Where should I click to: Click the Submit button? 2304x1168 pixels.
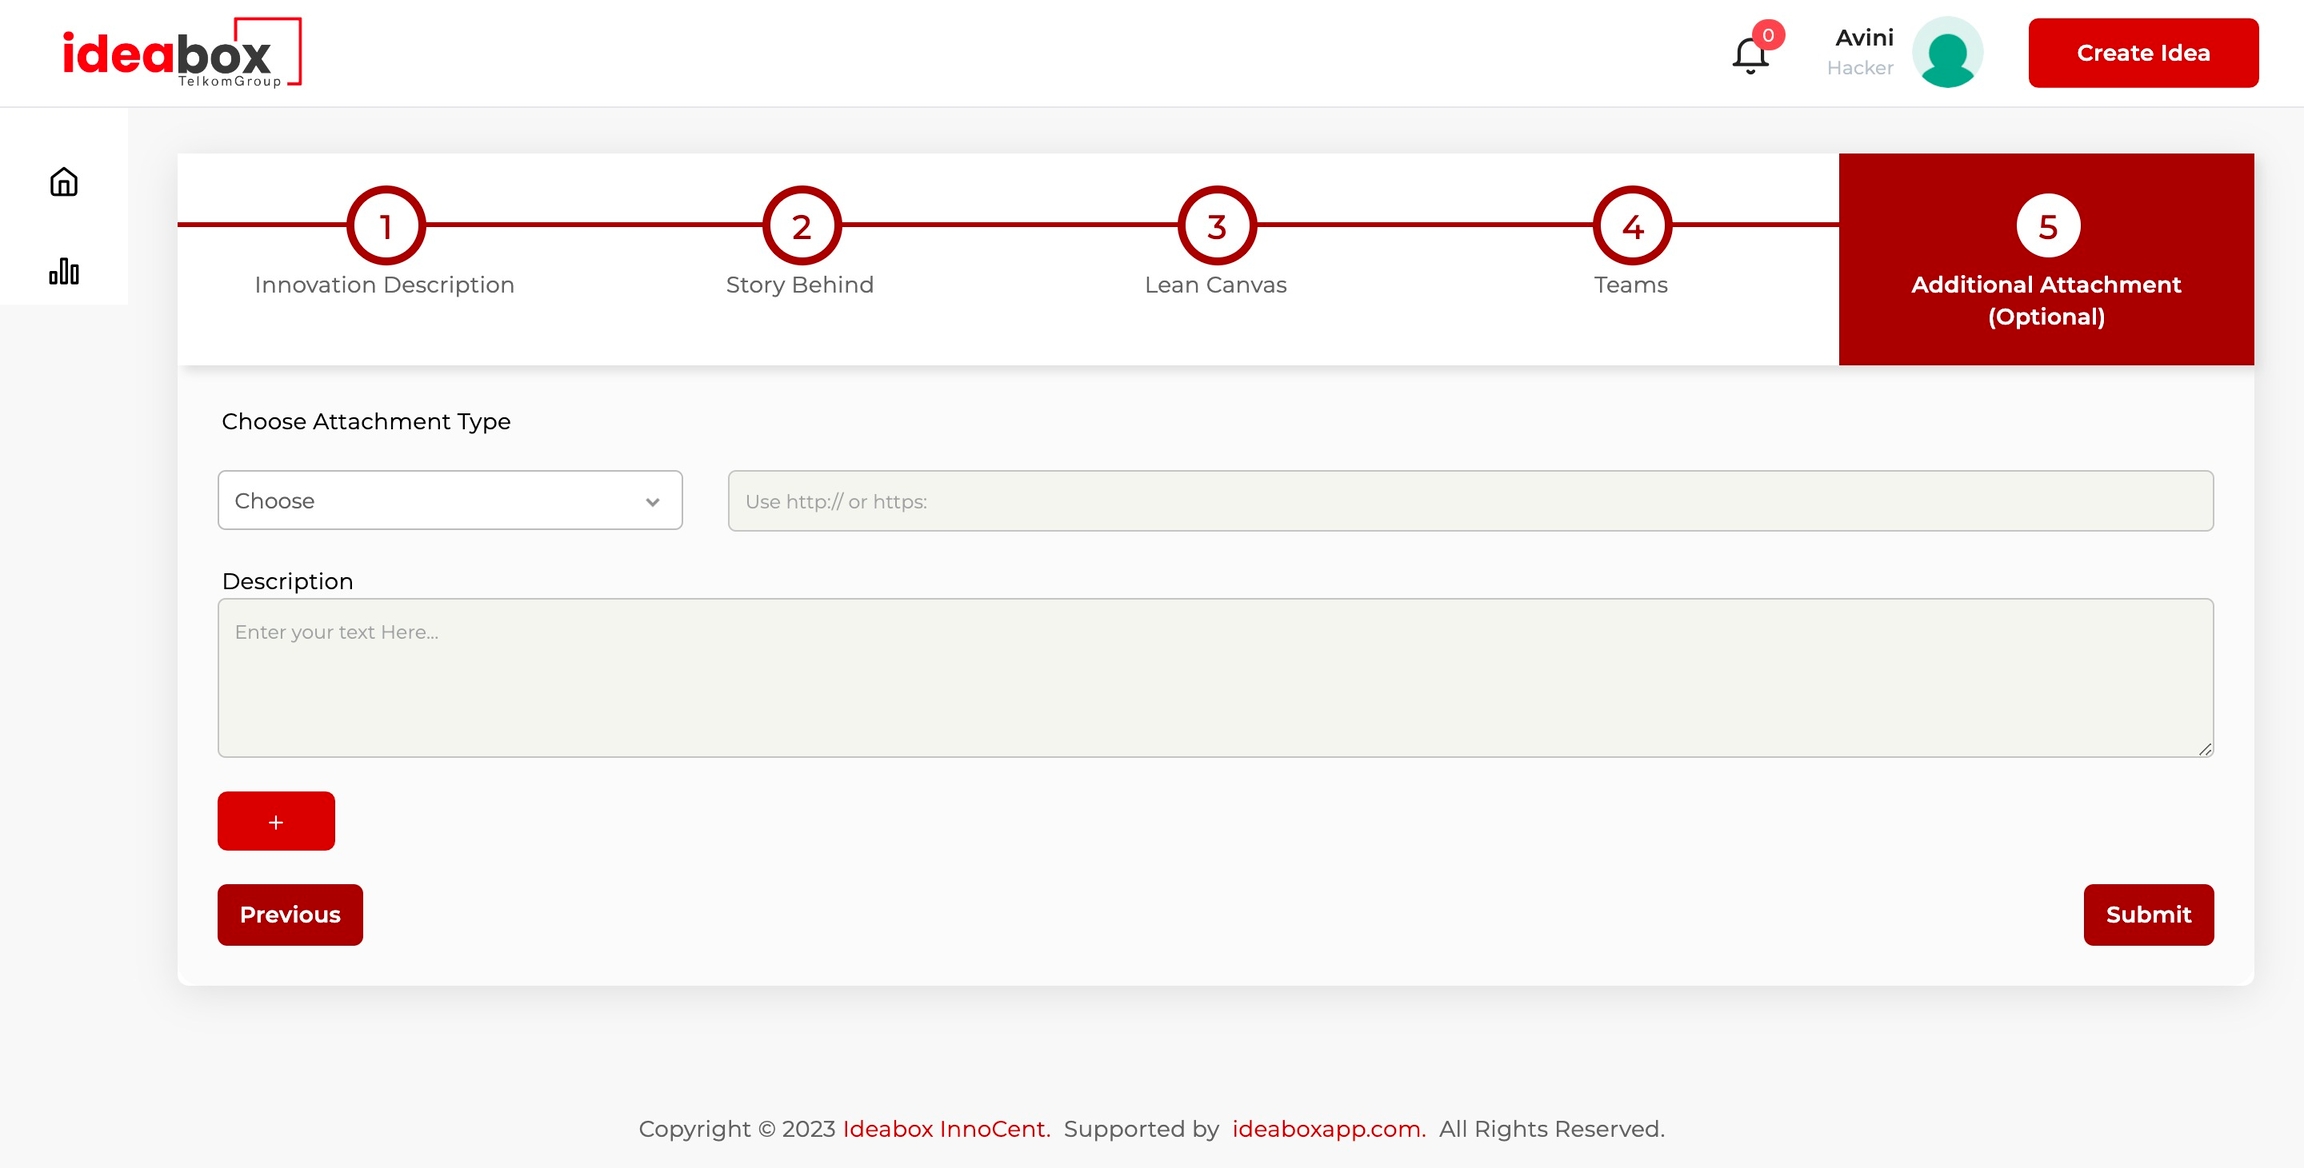point(2148,914)
